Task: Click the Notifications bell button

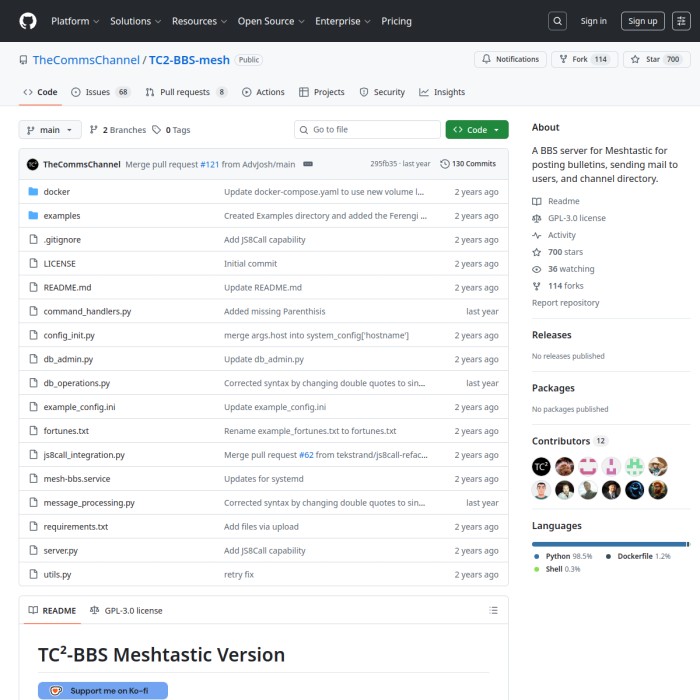Action: tap(510, 60)
